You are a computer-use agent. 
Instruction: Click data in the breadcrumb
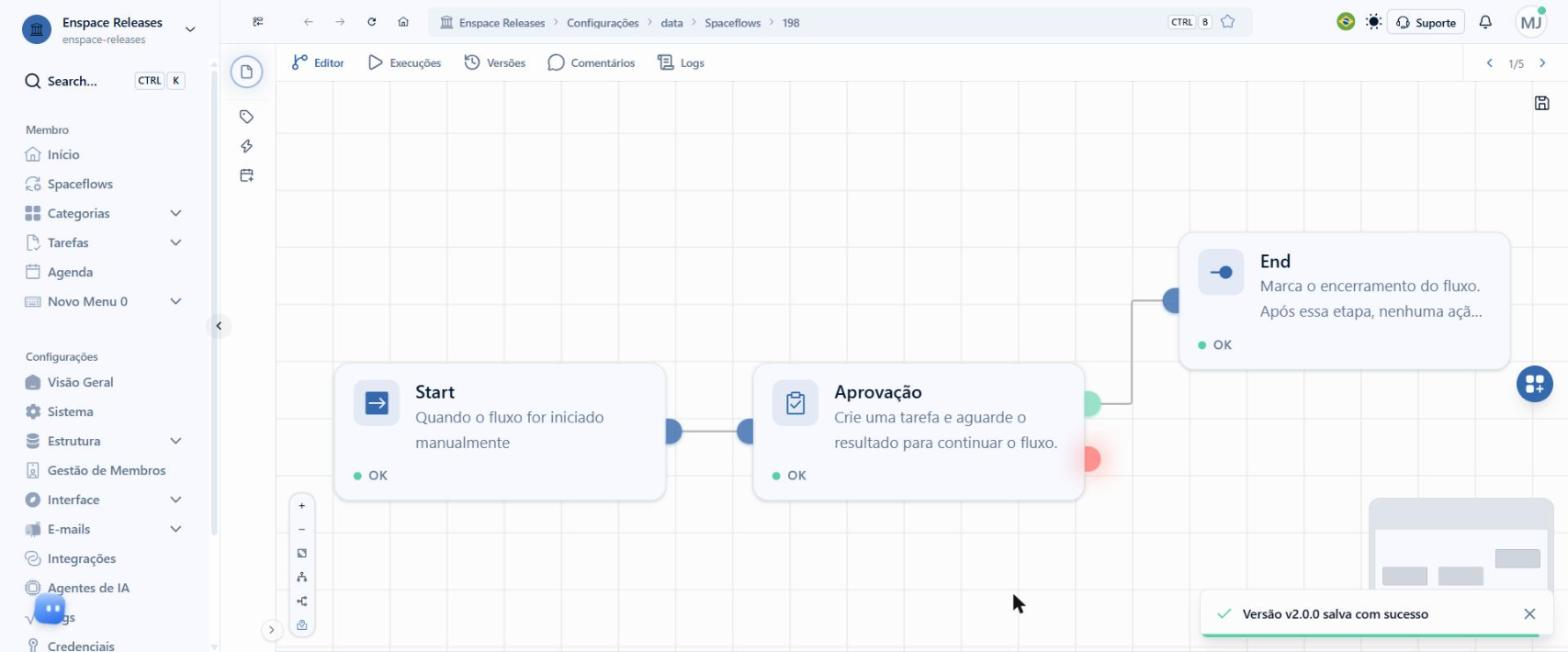point(671,22)
